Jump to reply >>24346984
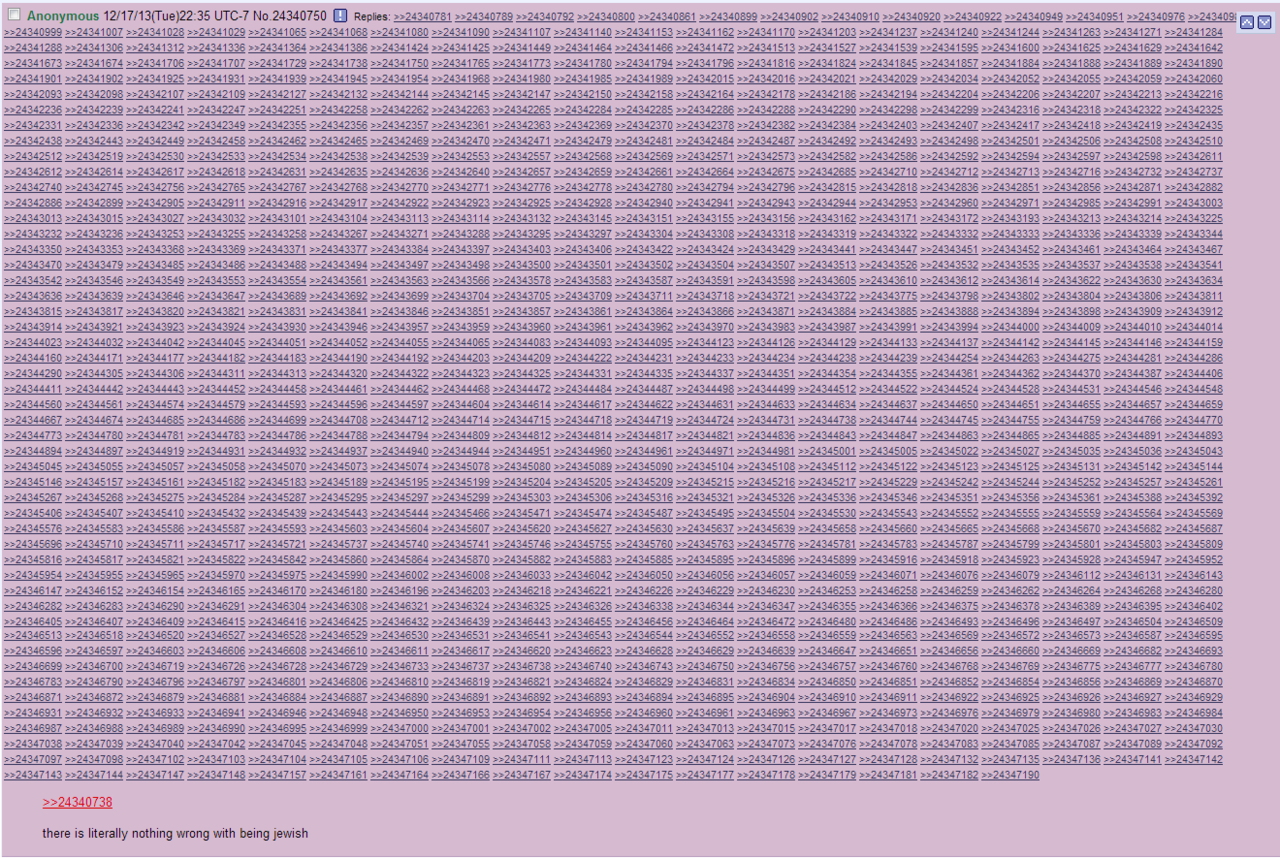The image size is (1280, 858). coord(1193,714)
